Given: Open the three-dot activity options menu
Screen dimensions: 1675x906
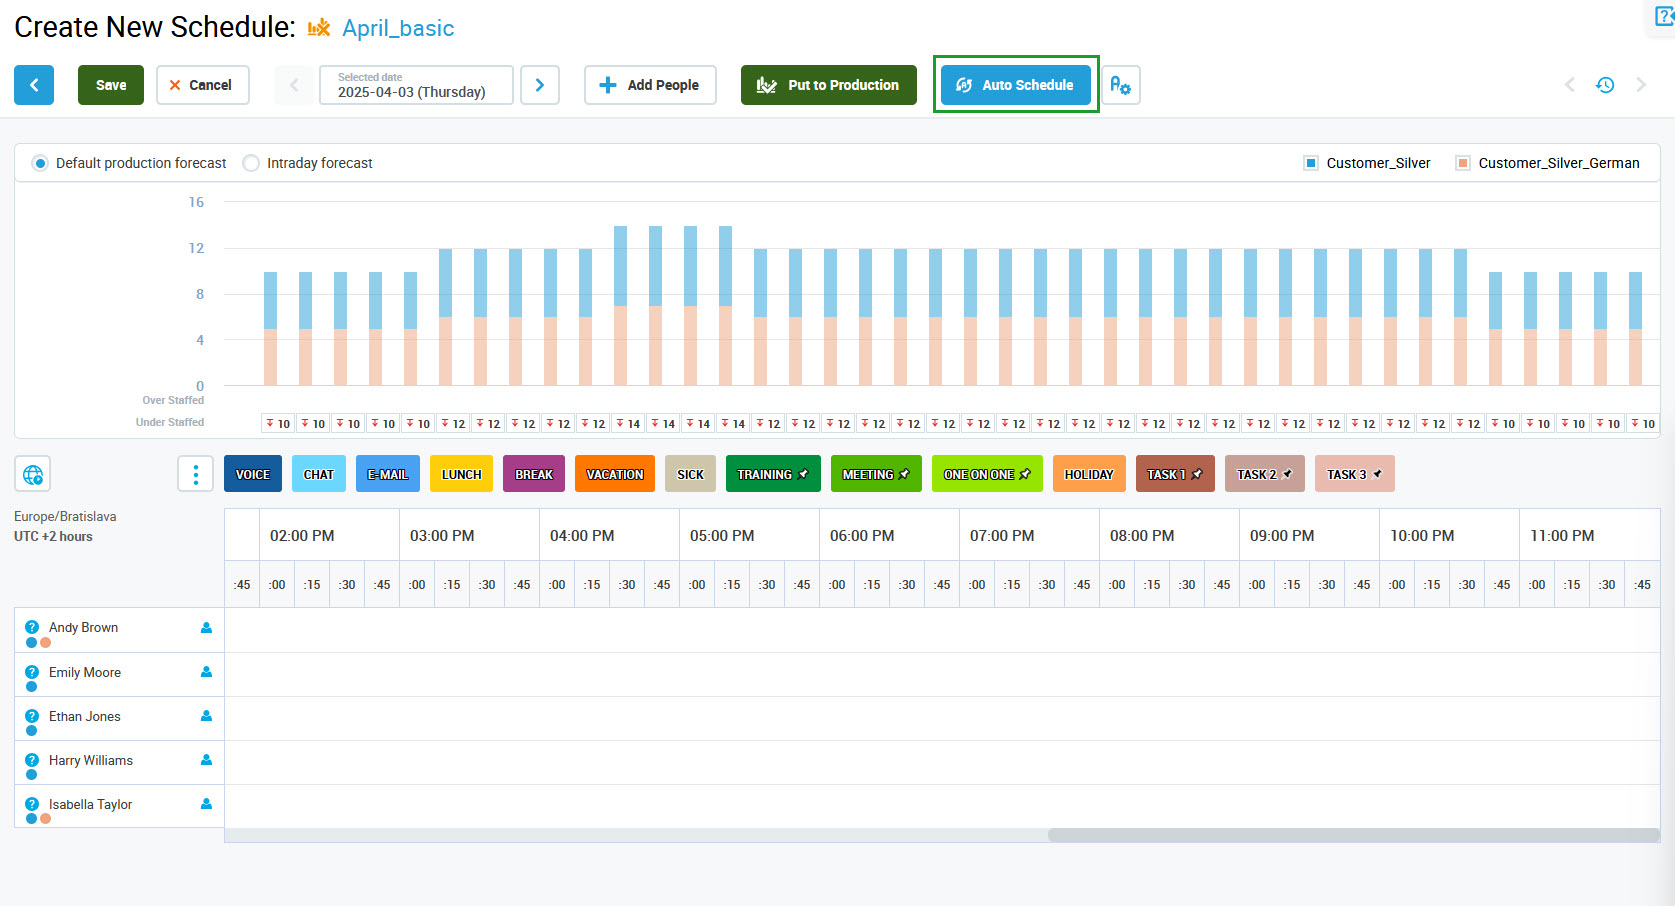Looking at the screenshot, I should [196, 474].
